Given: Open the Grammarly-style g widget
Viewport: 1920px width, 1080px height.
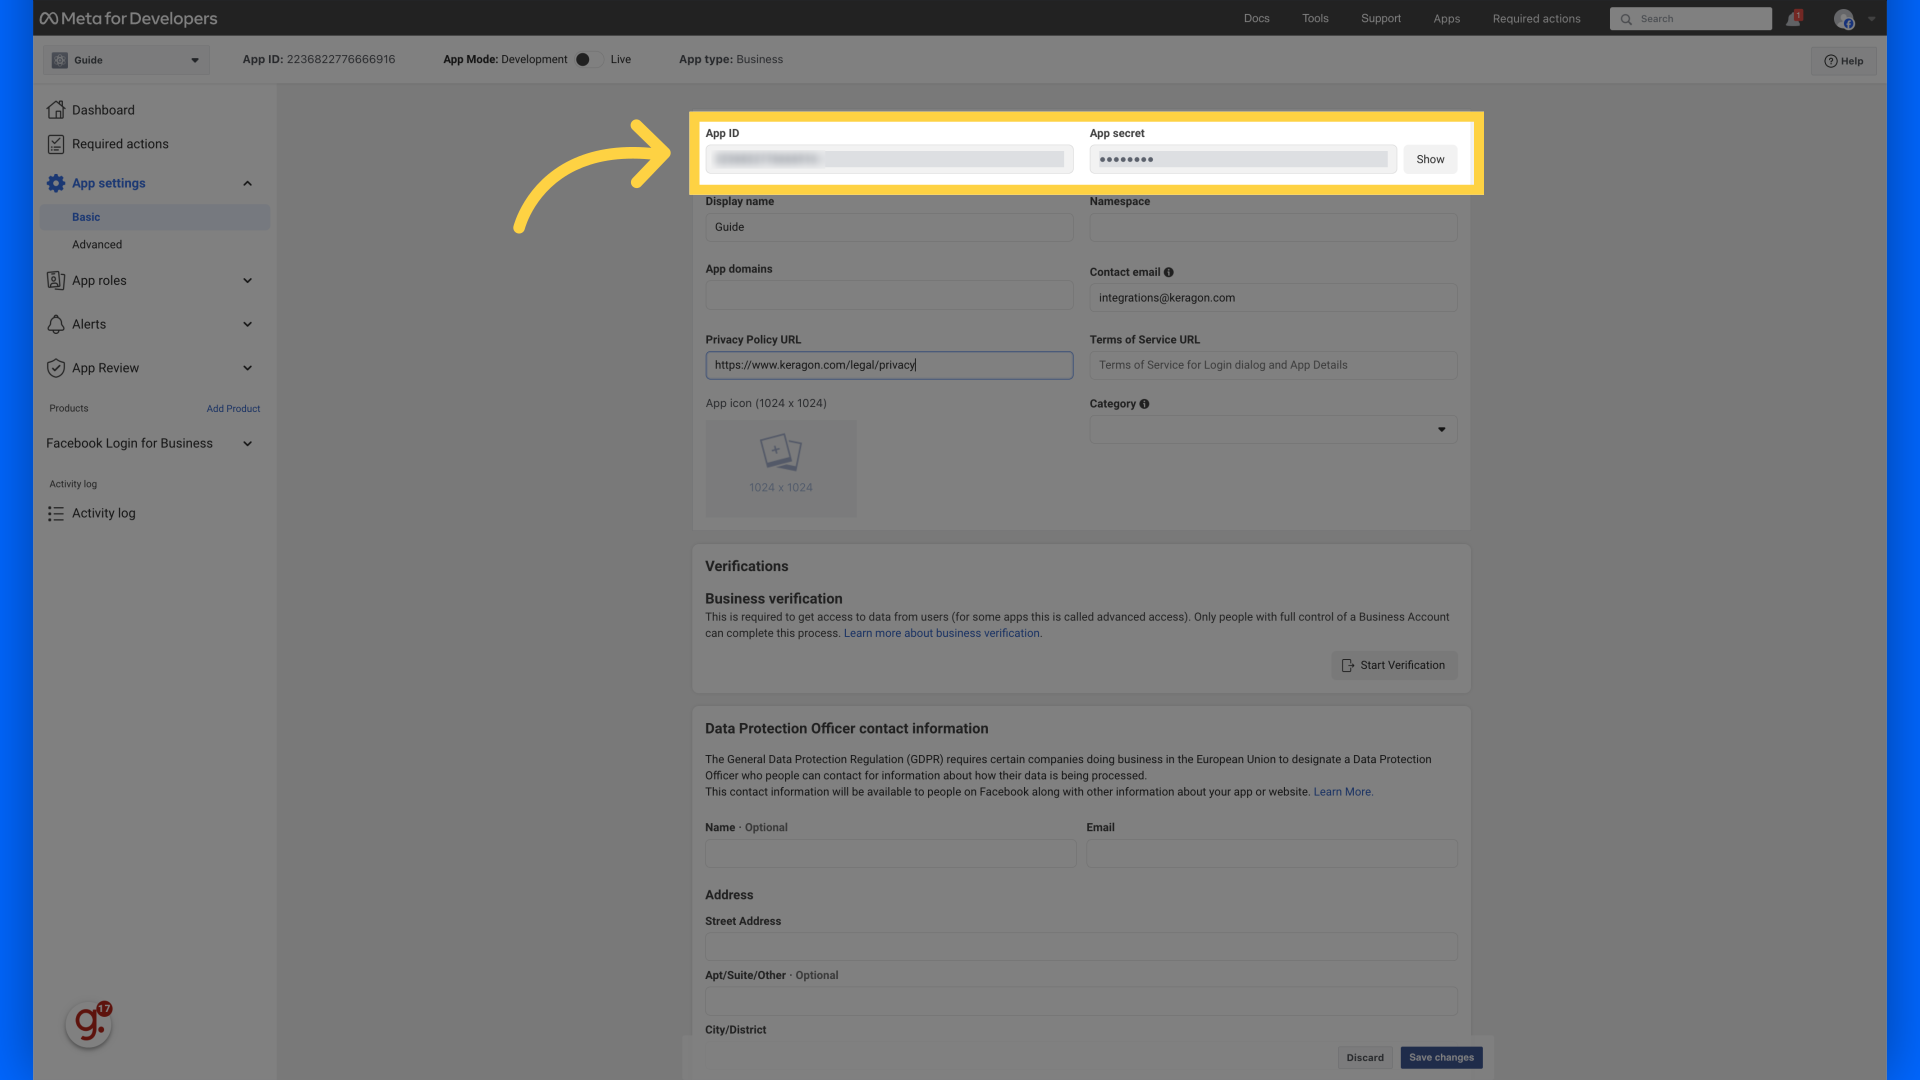Looking at the screenshot, I should [x=88, y=1024].
